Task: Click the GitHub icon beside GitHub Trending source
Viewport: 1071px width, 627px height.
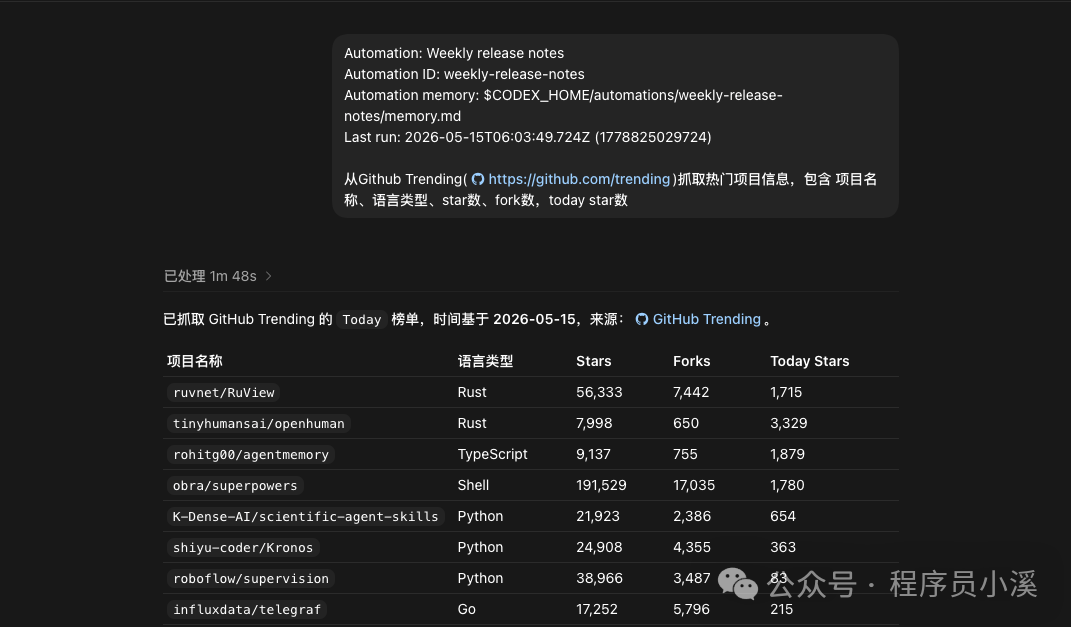Action: (x=642, y=319)
